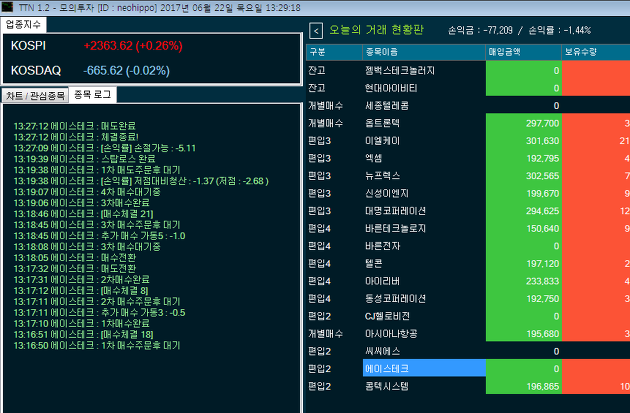Click log line 13:18:46 [매수체결 21]
Image resolution: width=630 pixels, height=413 pixels.
(x=84, y=214)
